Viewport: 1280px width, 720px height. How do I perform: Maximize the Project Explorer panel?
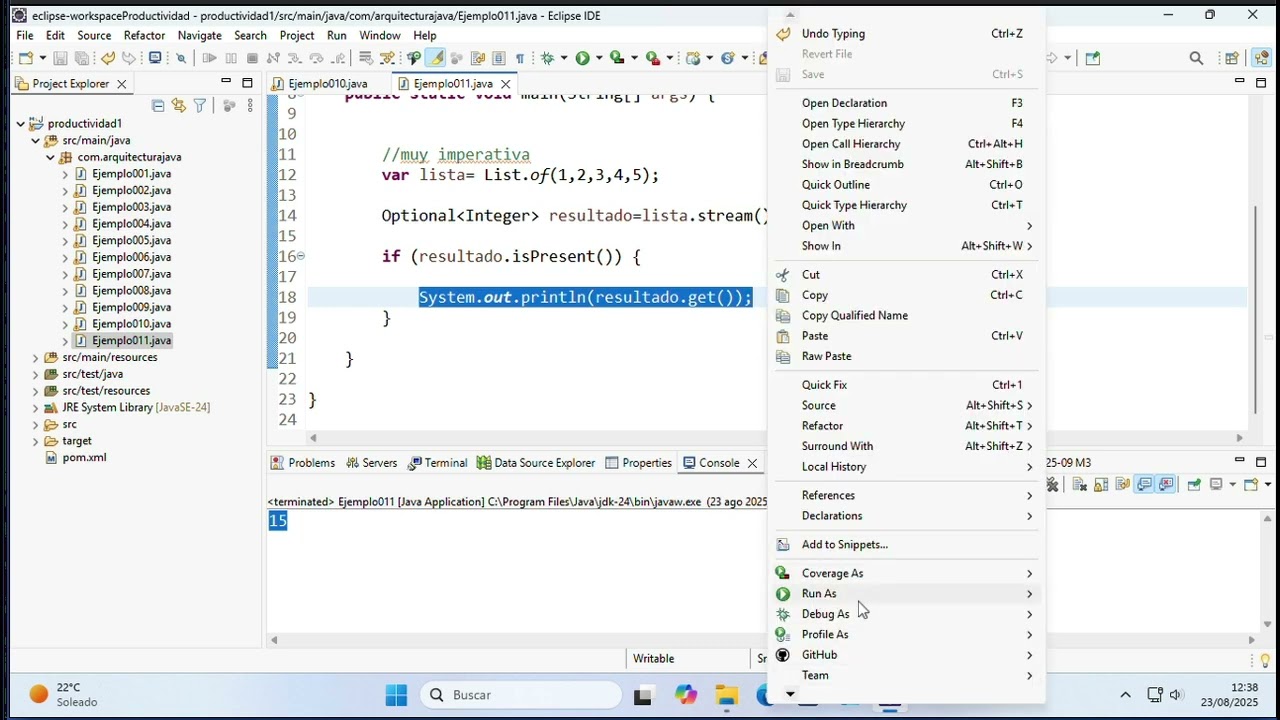coord(247,82)
